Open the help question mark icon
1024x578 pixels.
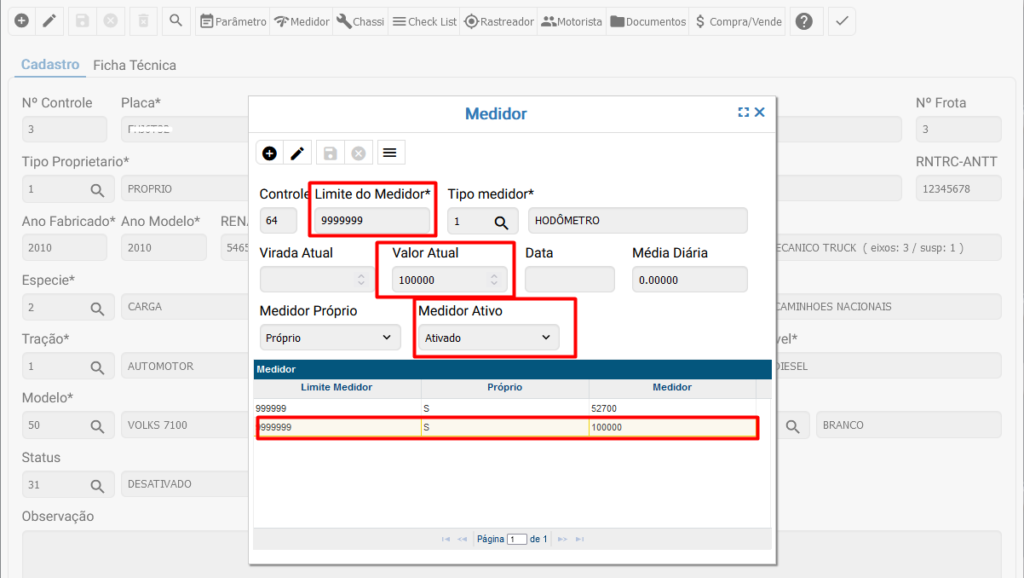click(804, 21)
